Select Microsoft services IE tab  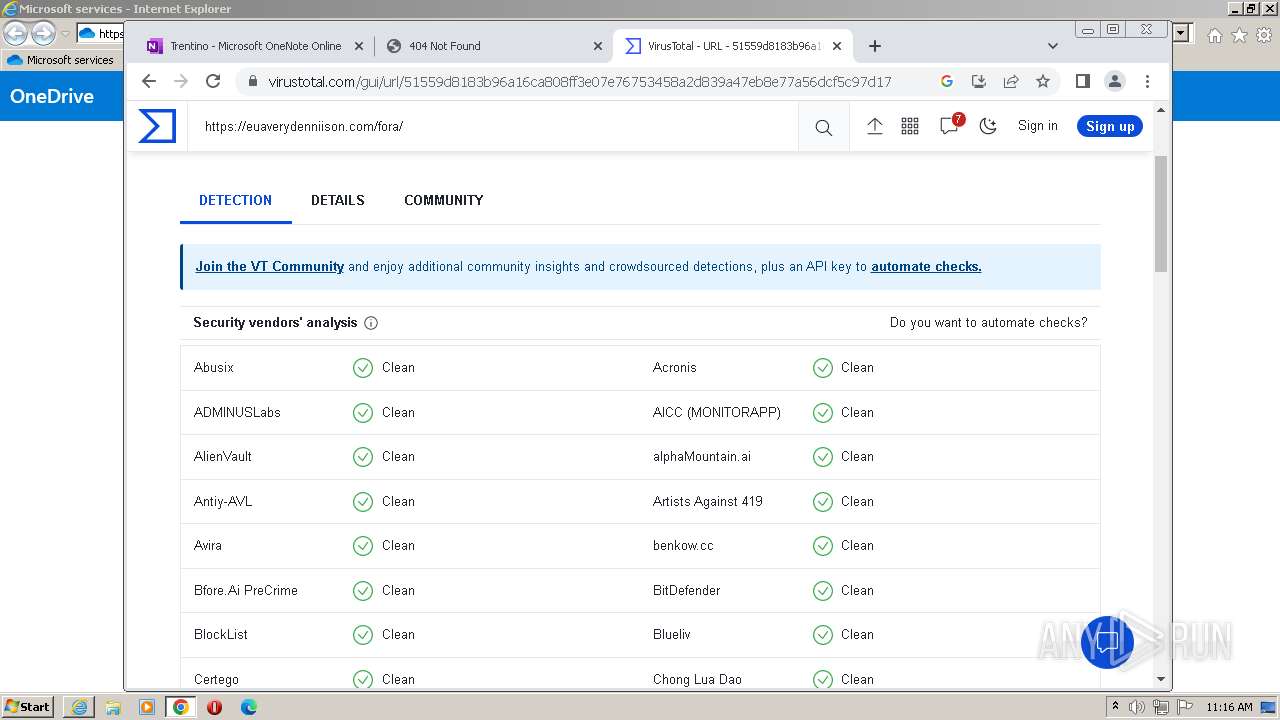62,60
